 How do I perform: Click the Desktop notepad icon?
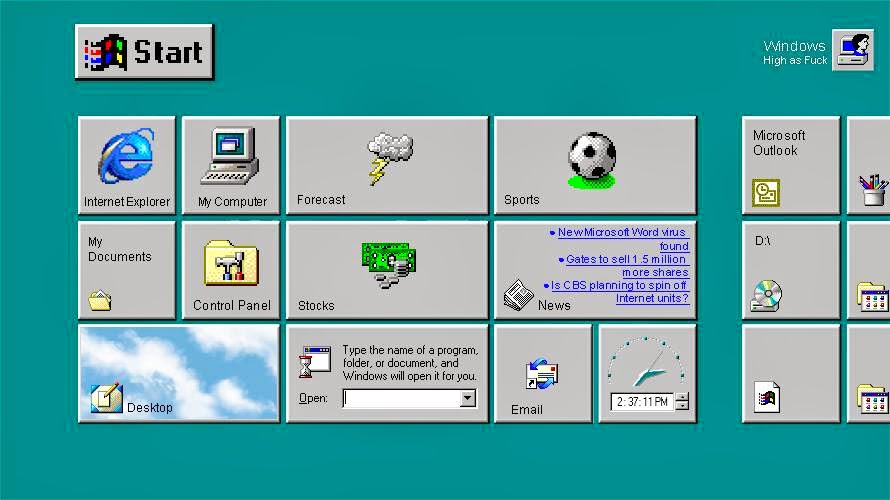pyautogui.click(x=106, y=398)
